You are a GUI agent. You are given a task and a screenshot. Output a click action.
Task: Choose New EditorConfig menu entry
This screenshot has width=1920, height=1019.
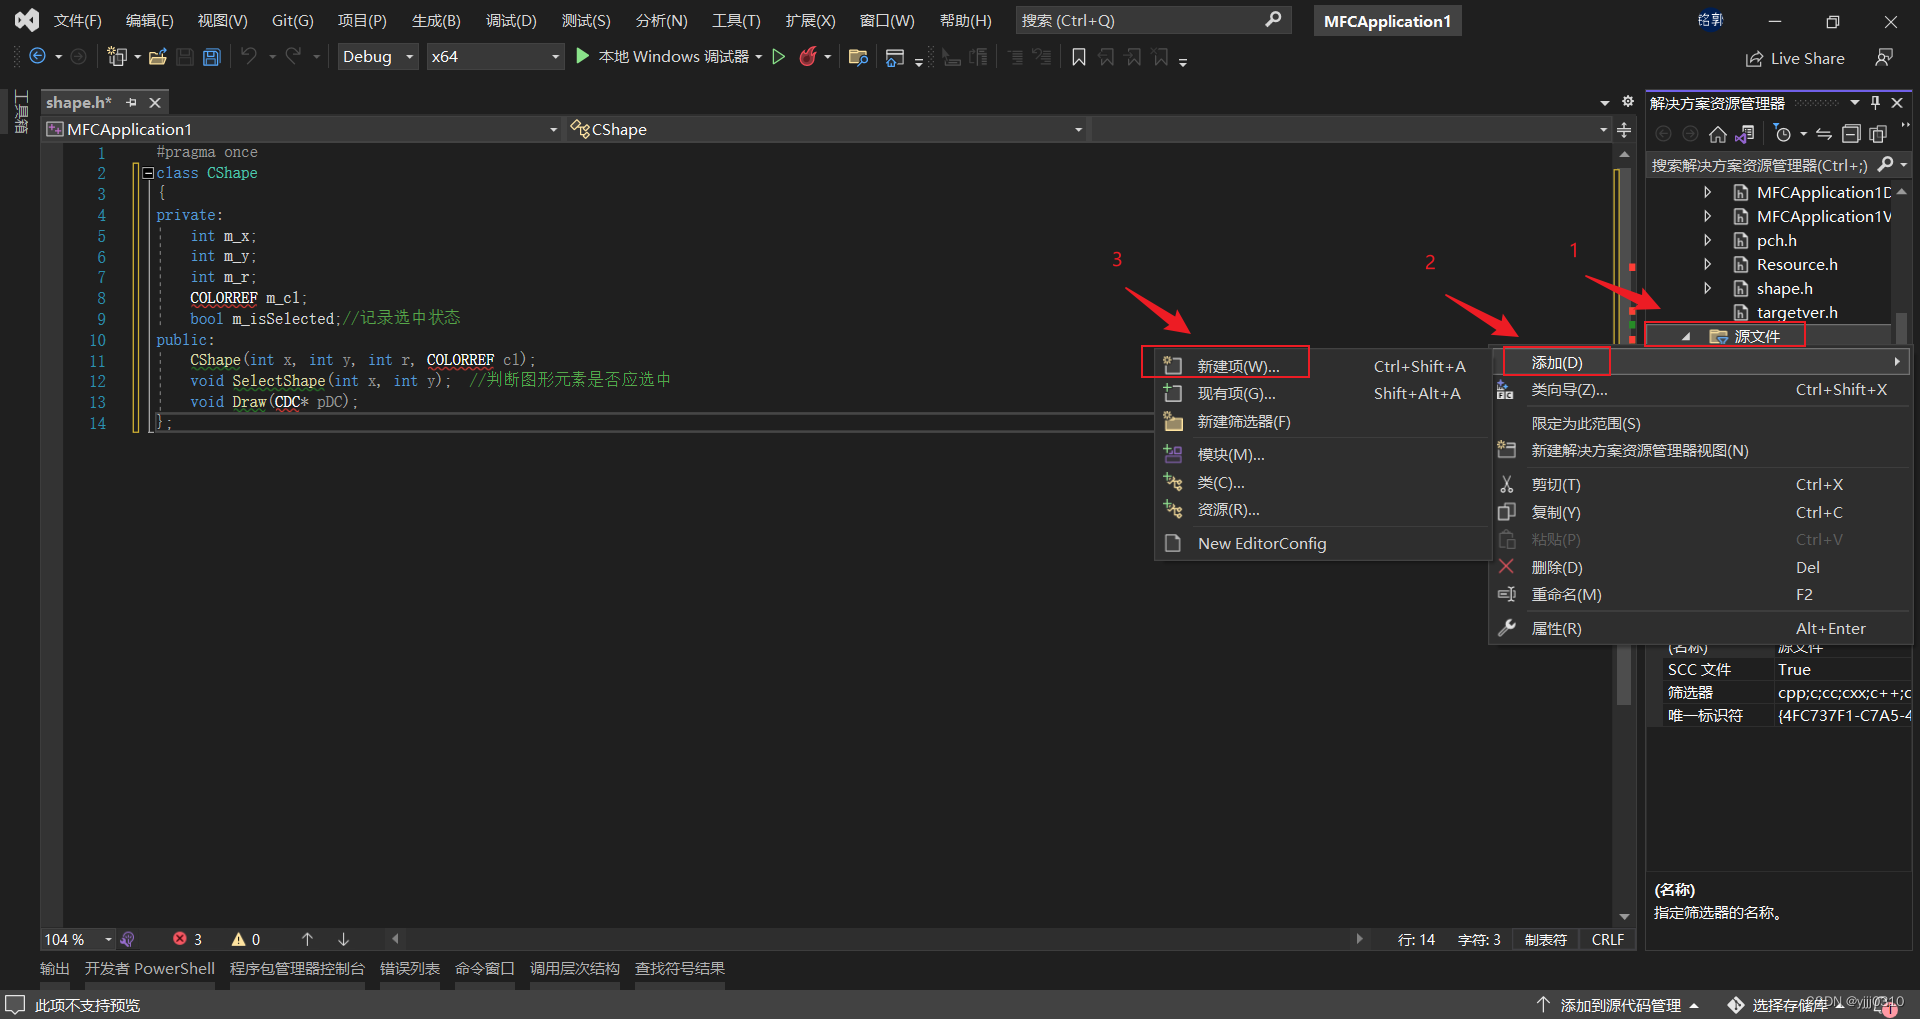pyautogui.click(x=1322, y=543)
